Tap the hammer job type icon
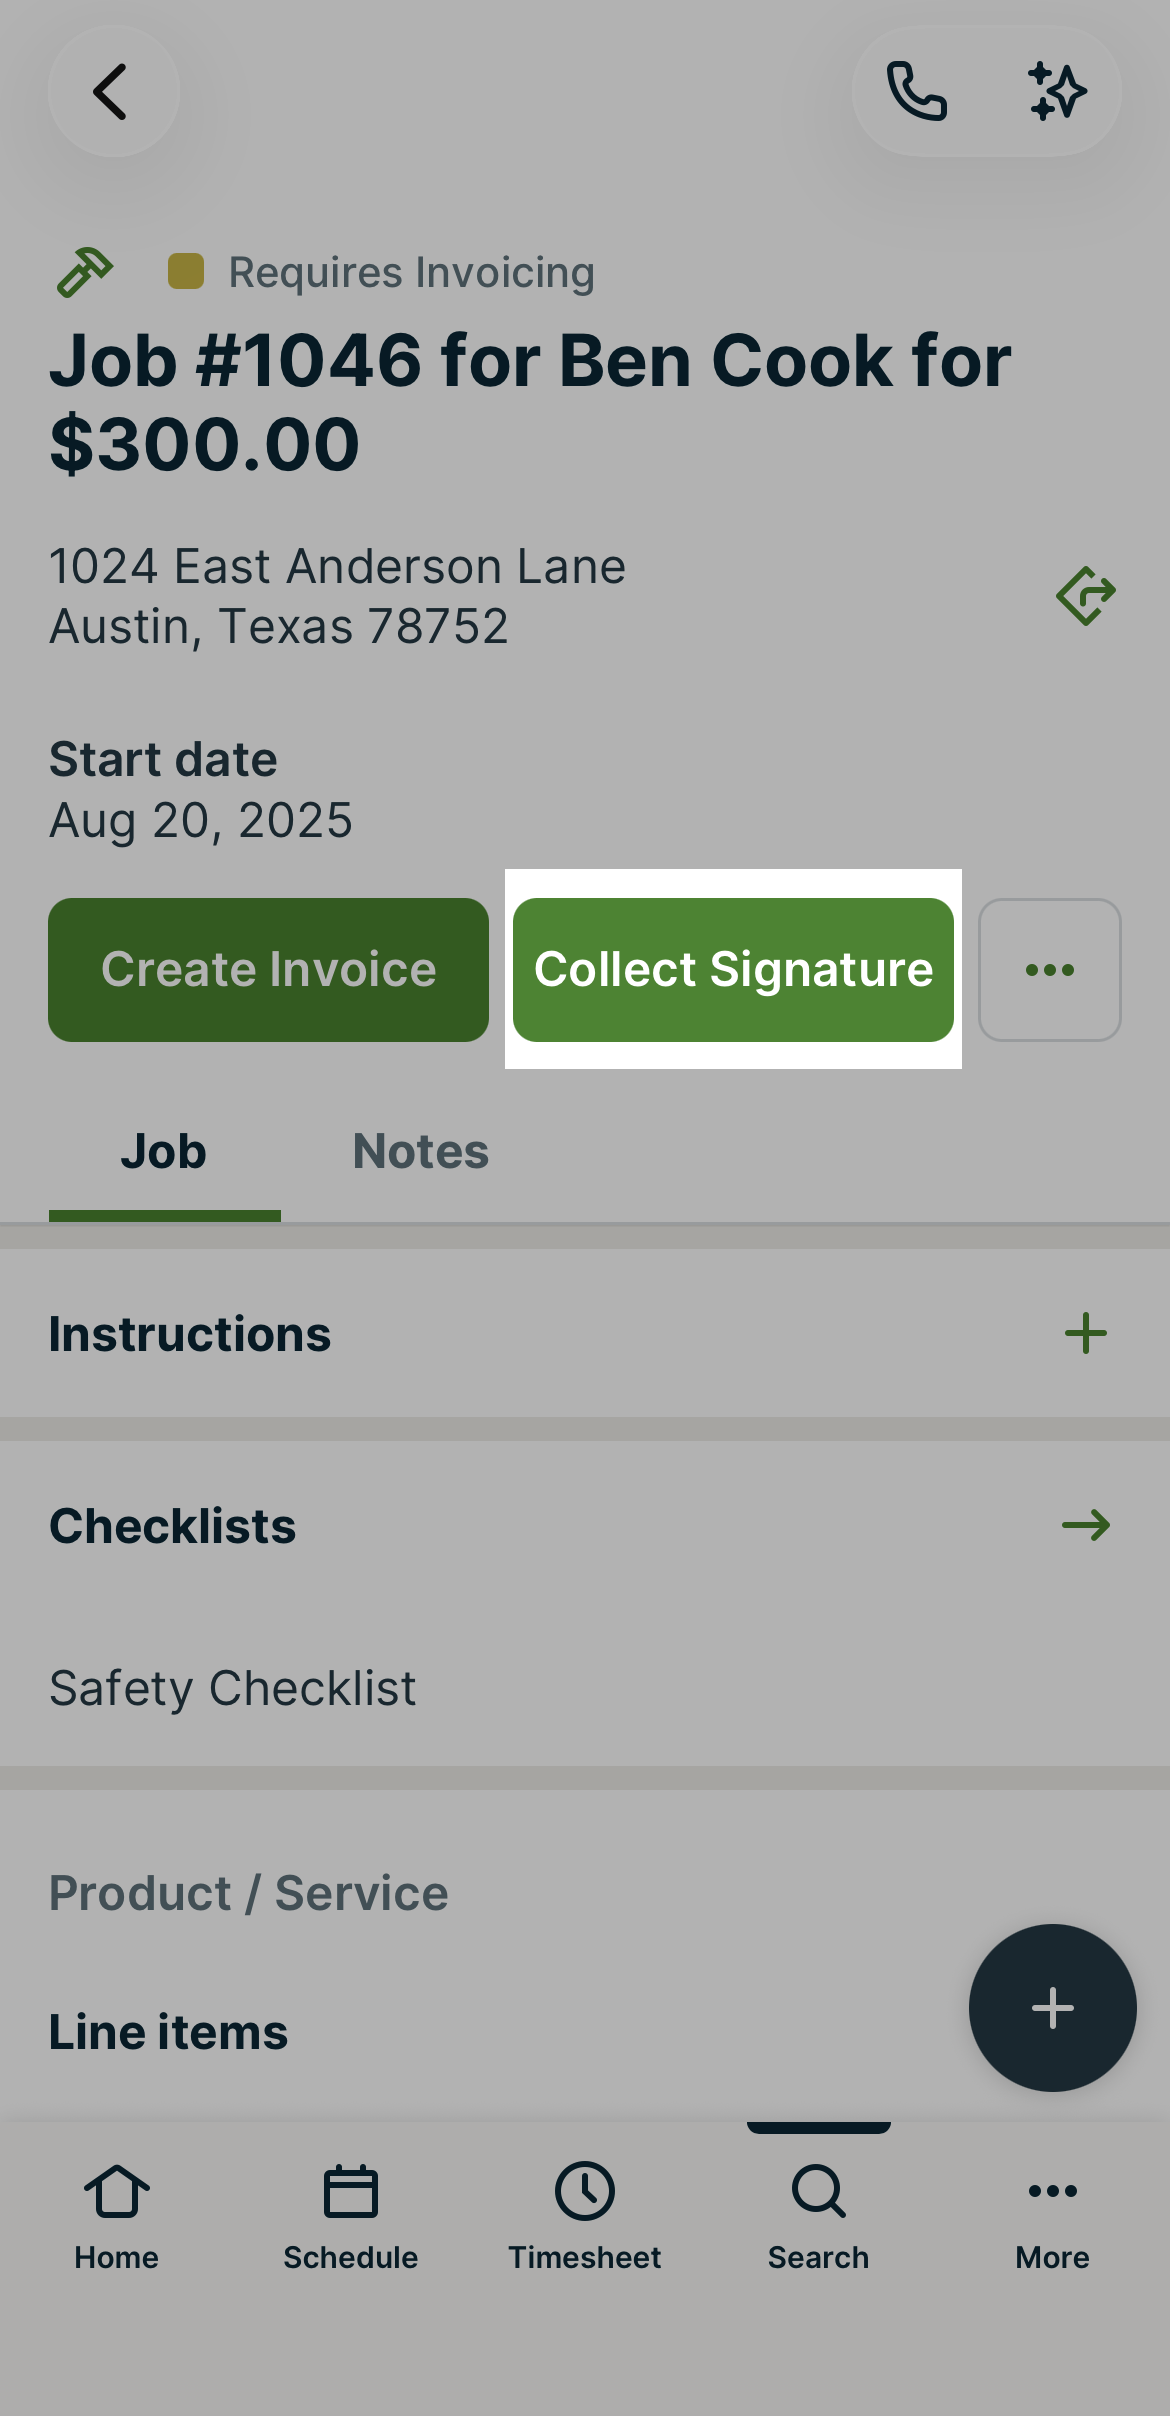 [85, 272]
